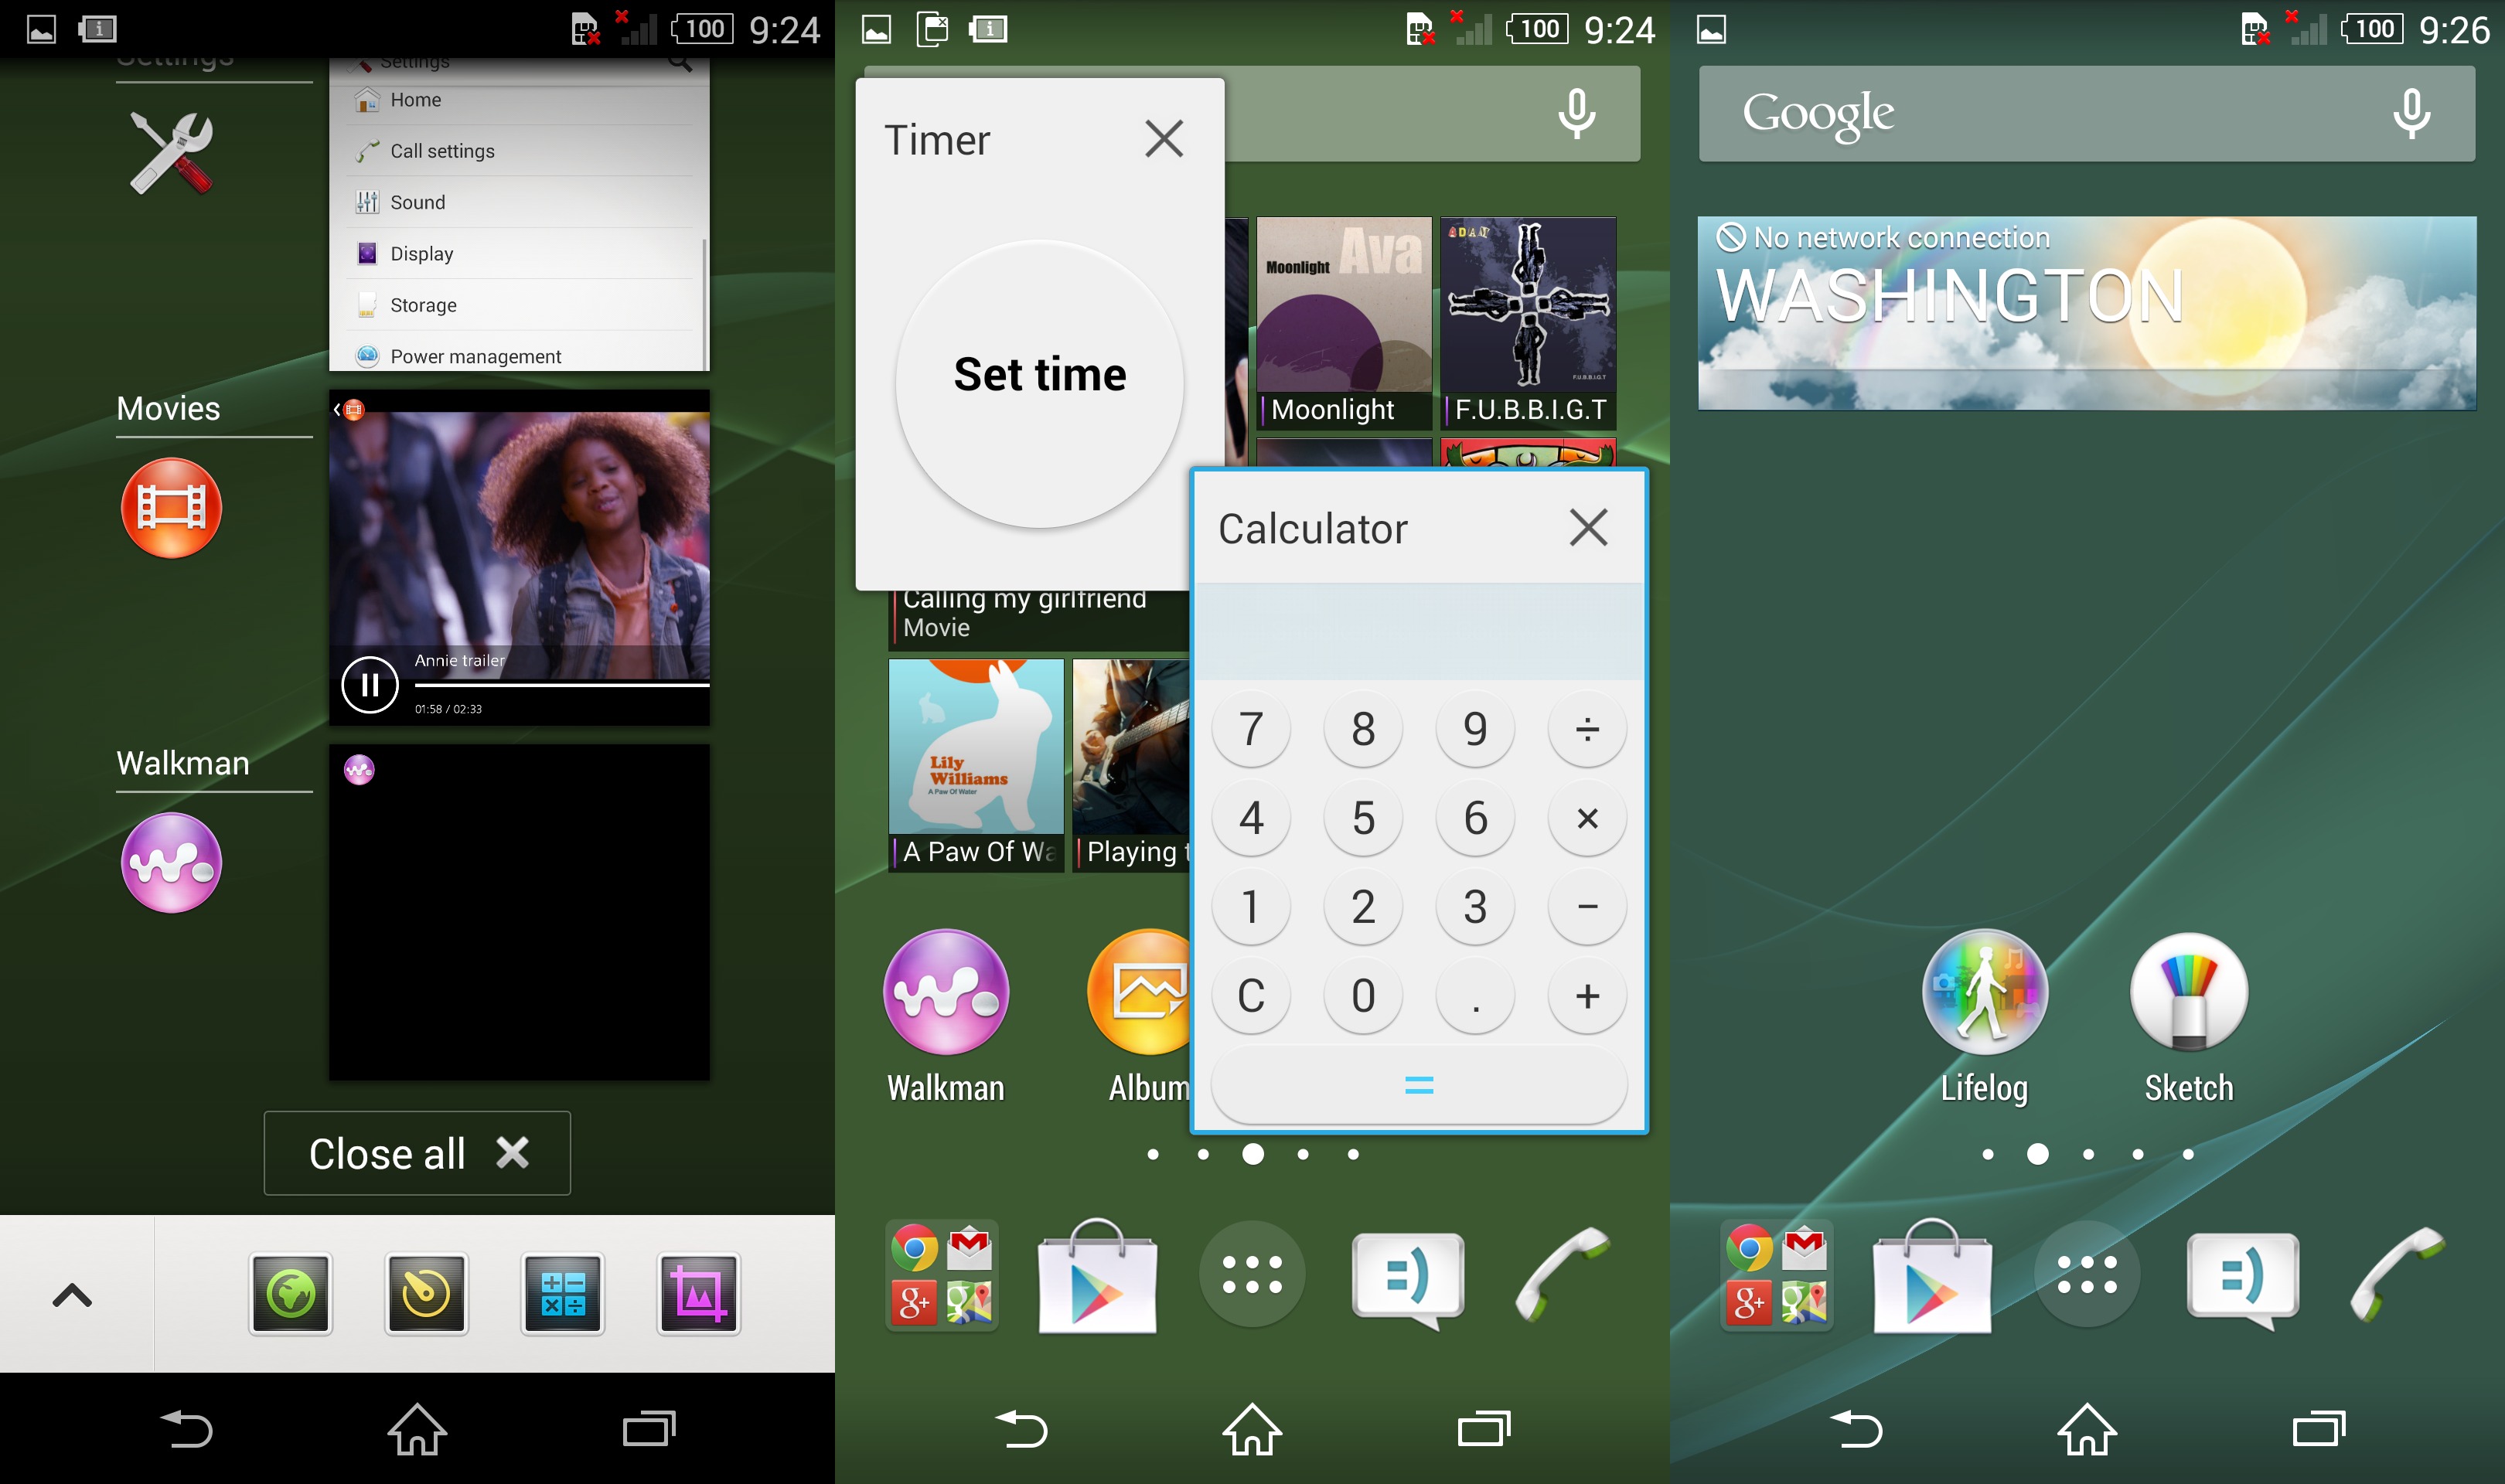The image size is (2505, 1484).
Task: Select Storage in the Settings list
Action: click(519, 305)
